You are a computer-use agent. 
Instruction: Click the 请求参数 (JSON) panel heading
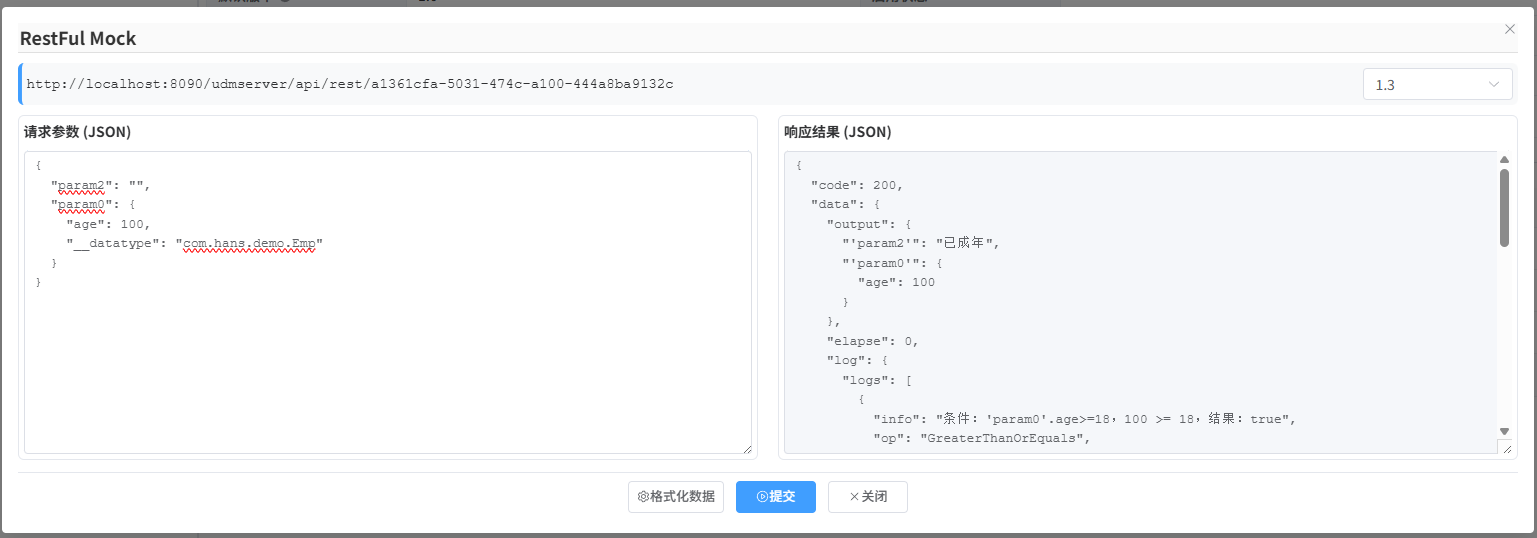(78, 132)
